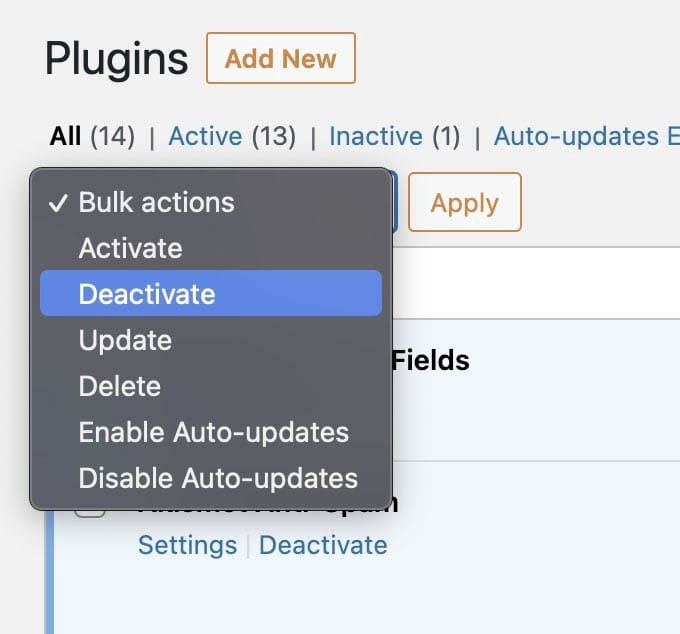Open the plugin Settings link
Screen dimensions: 680x634
pos(187,545)
